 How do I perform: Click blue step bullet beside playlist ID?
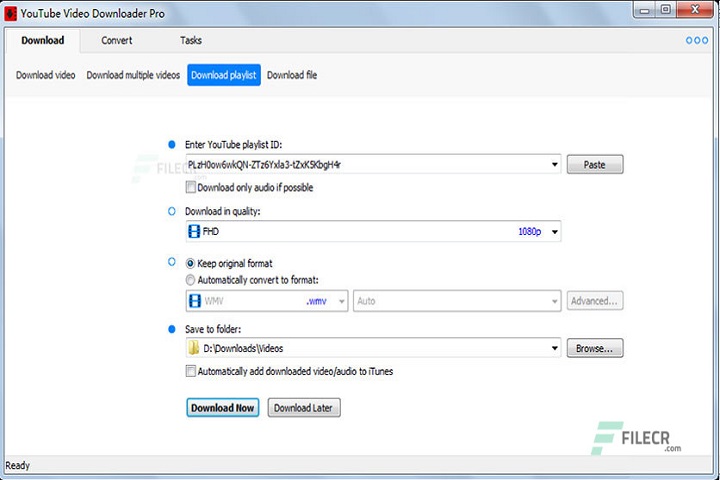pyautogui.click(x=172, y=145)
